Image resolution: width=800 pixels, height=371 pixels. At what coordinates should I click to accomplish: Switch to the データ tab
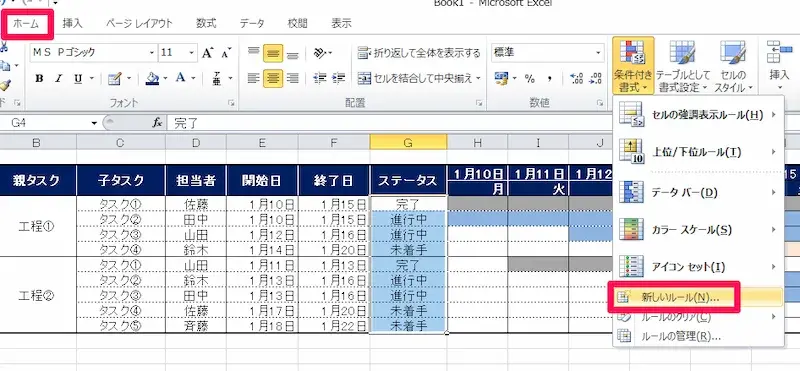pyautogui.click(x=253, y=23)
